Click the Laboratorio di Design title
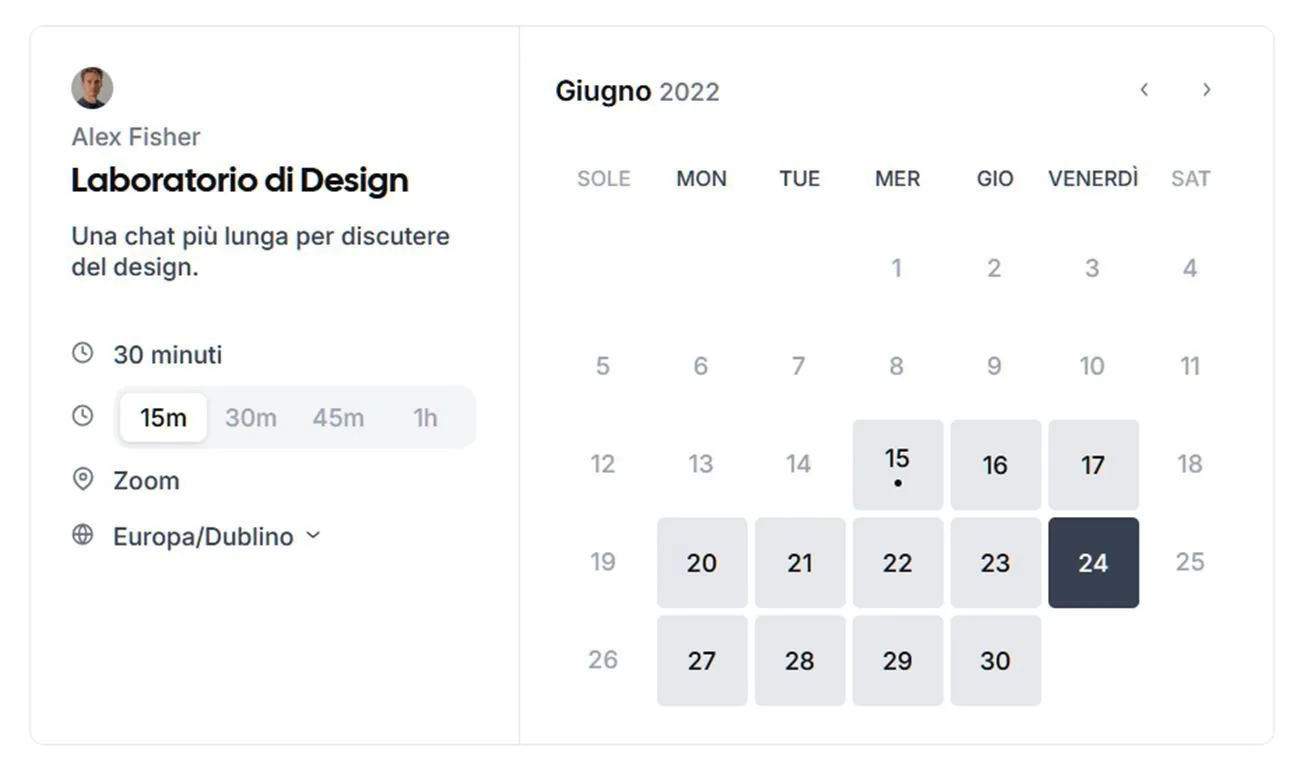The width and height of the screenshot is (1300, 769). coord(240,180)
